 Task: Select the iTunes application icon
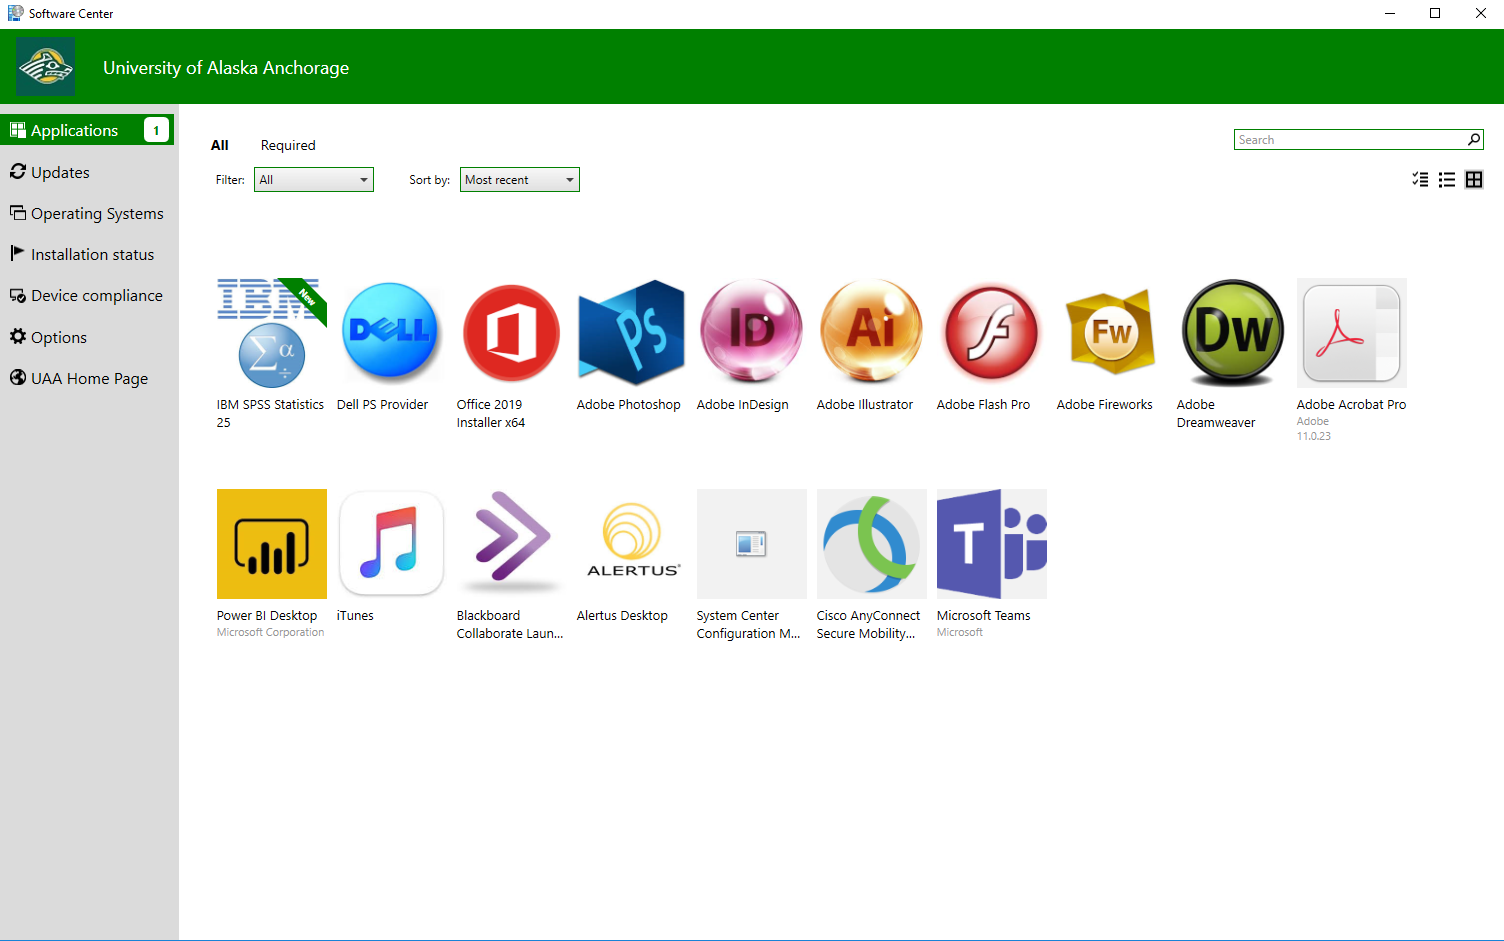pos(391,544)
